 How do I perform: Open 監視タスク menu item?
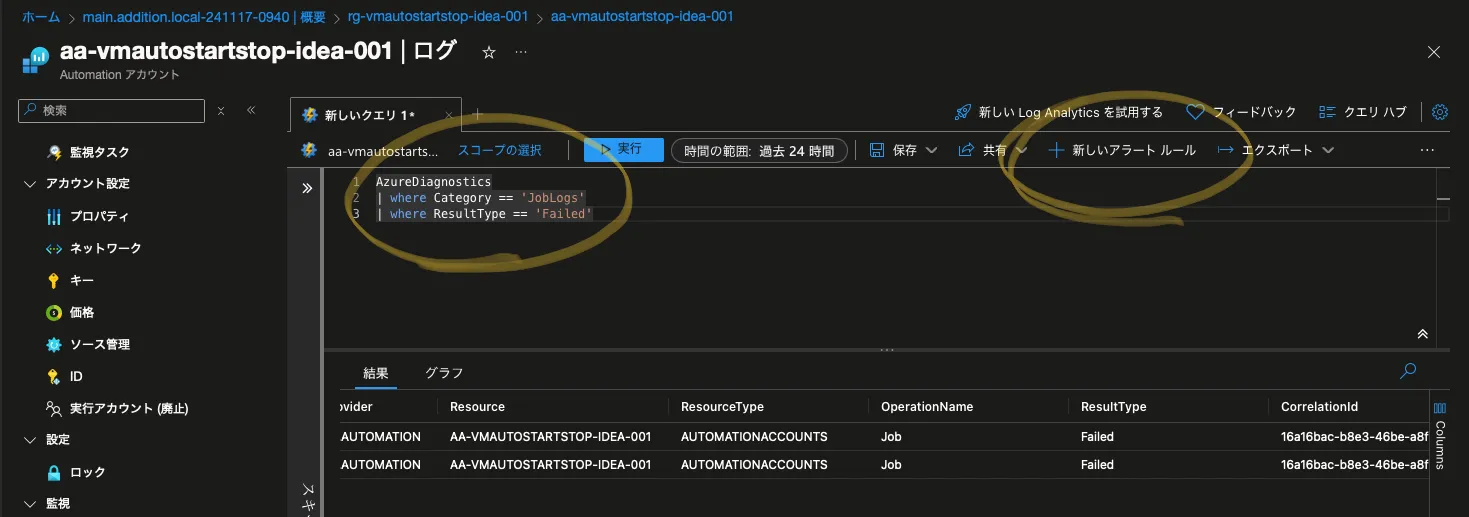point(88,152)
